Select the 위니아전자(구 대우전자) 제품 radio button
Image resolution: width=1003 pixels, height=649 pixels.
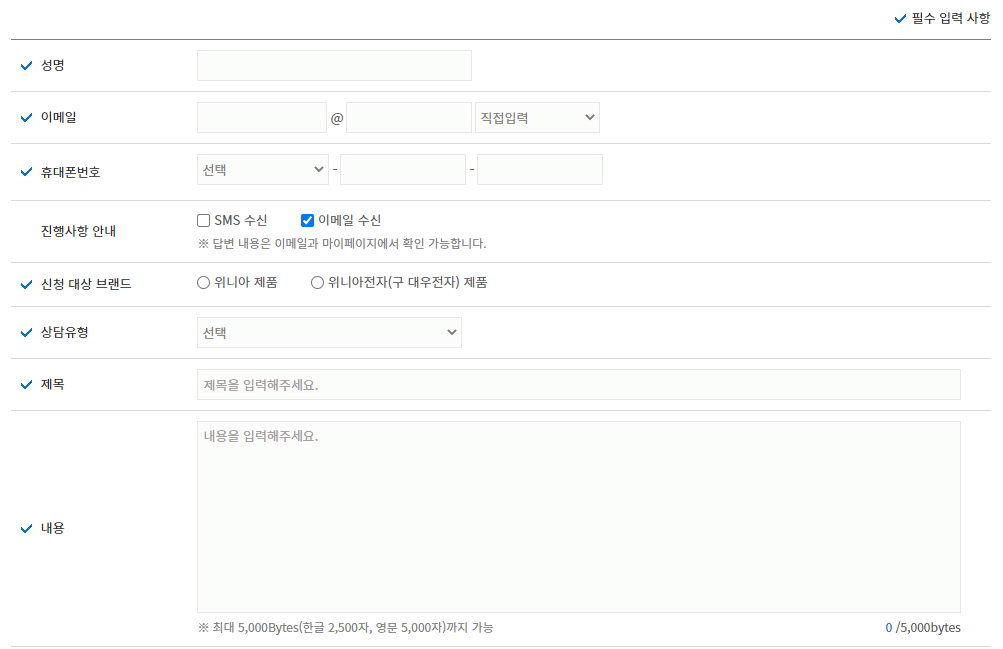(317, 282)
